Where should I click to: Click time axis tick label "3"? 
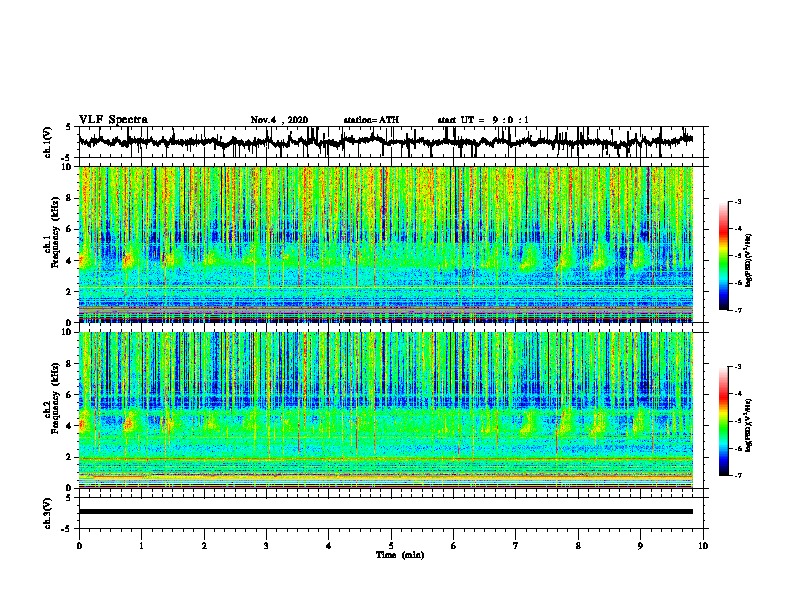click(x=266, y=546)
